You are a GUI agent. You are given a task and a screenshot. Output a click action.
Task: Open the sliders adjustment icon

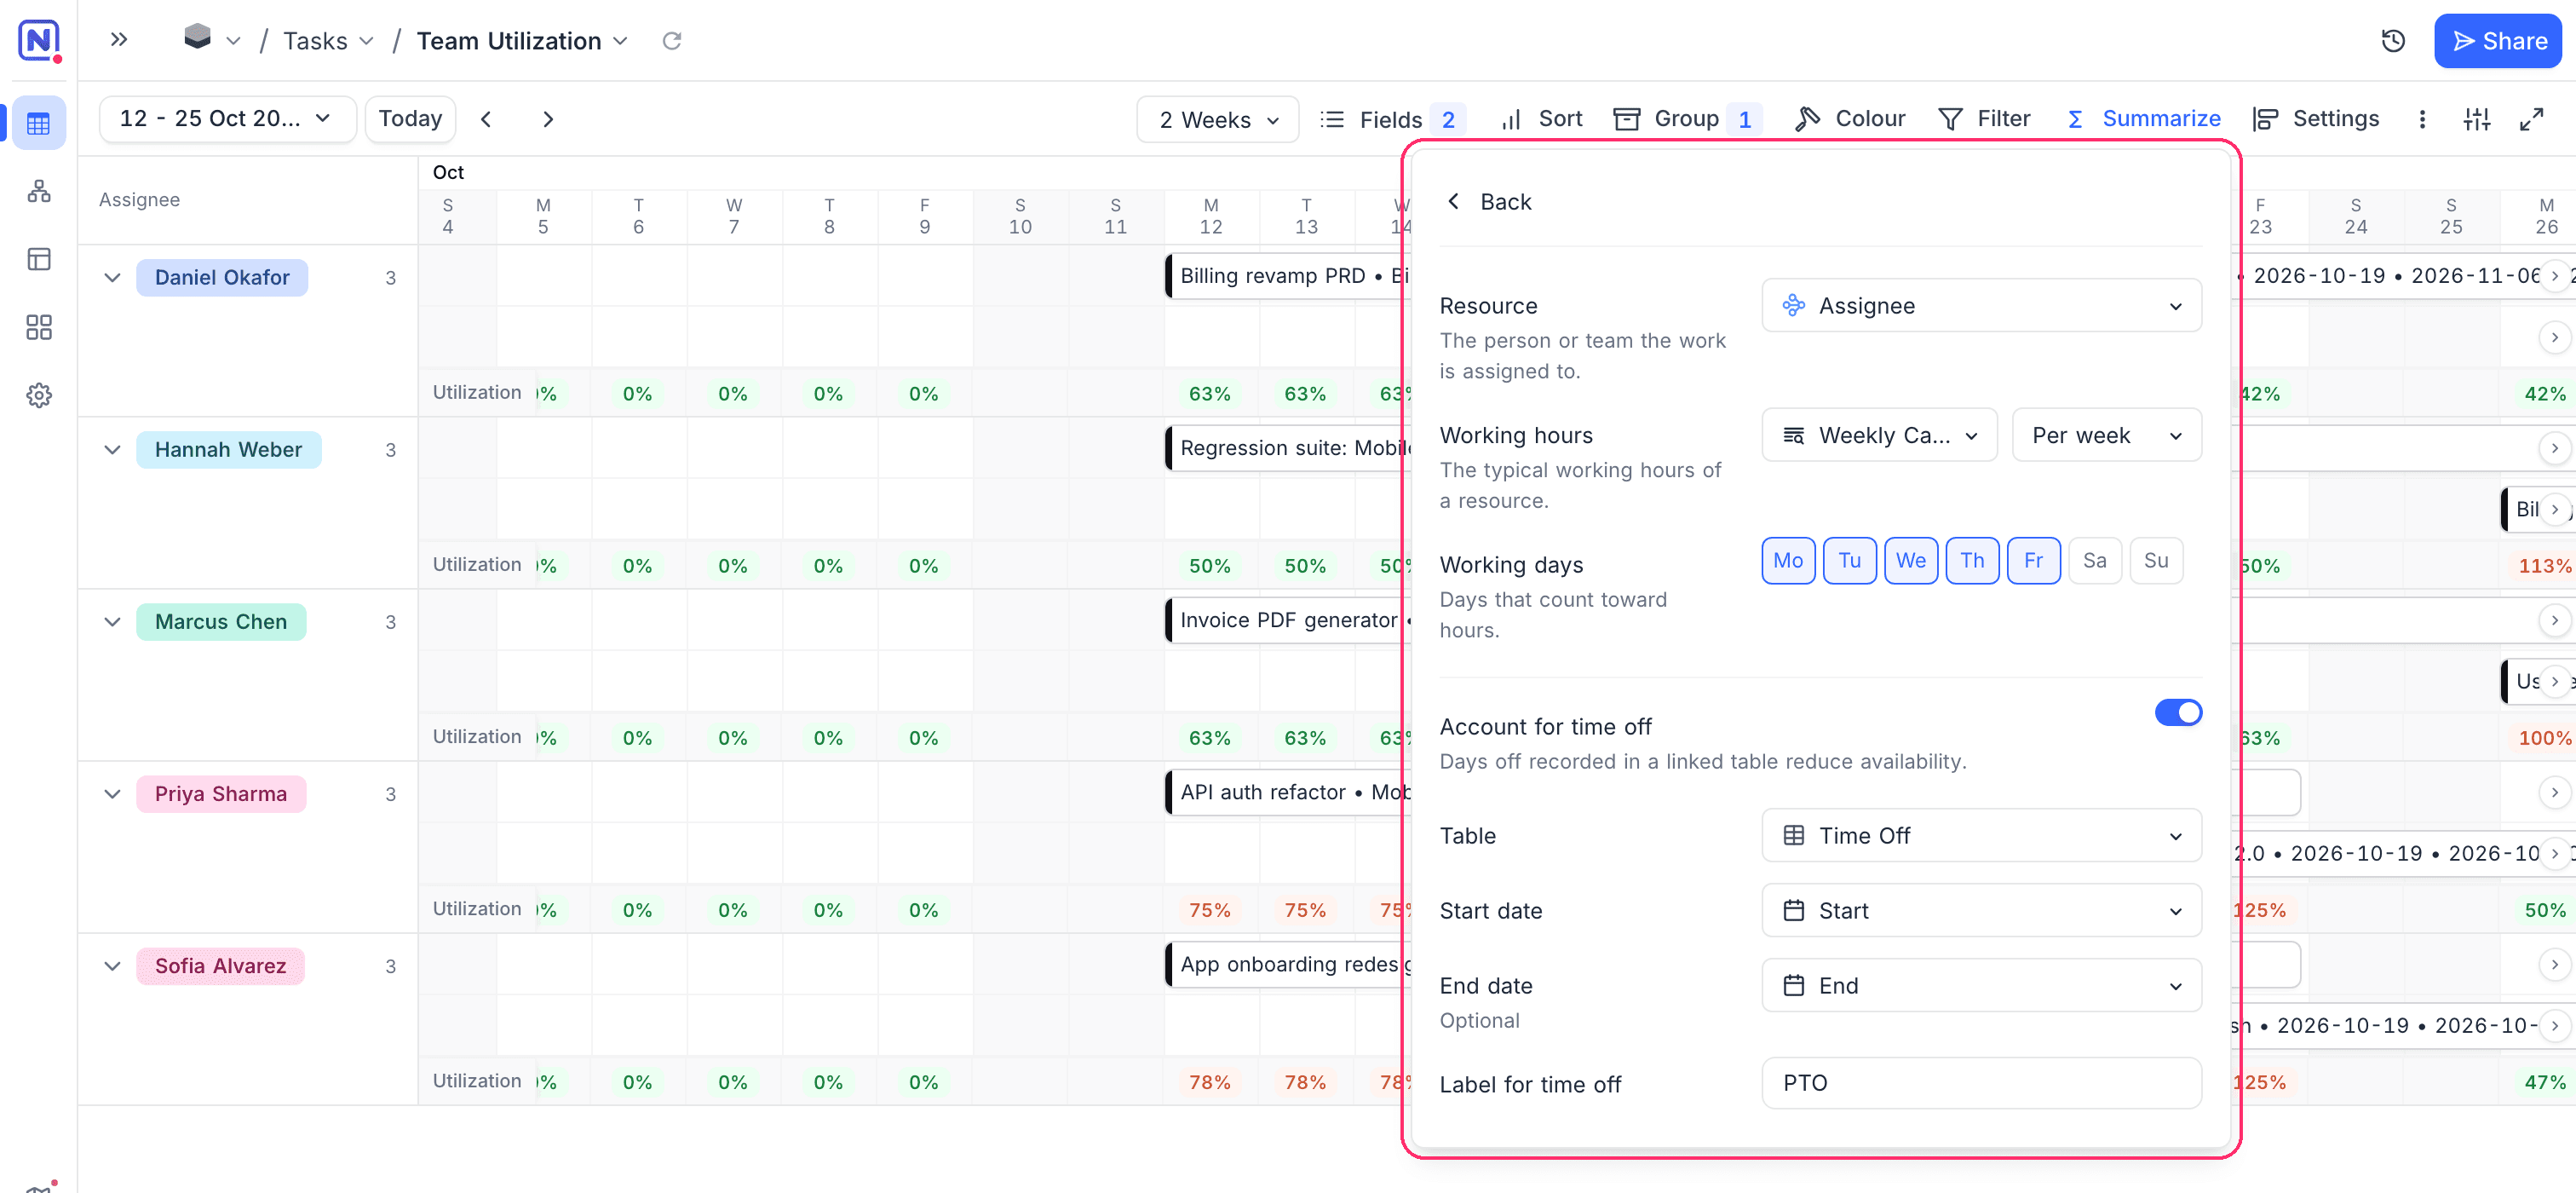tap(2476, 119)
